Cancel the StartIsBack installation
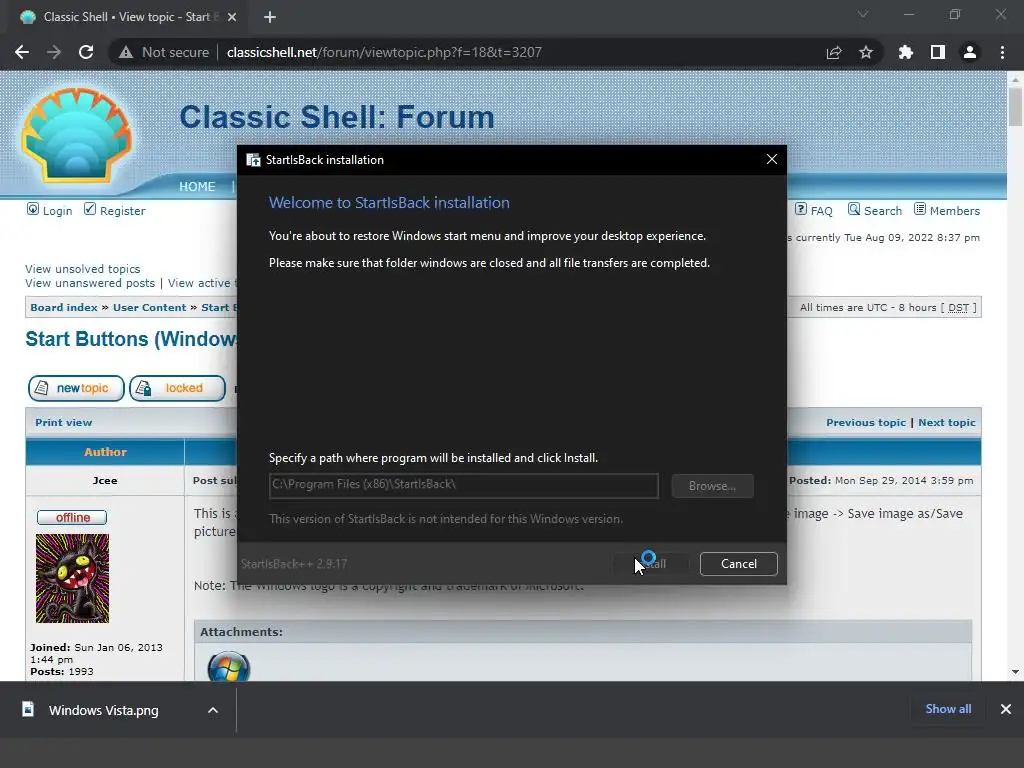 point(739,564)
